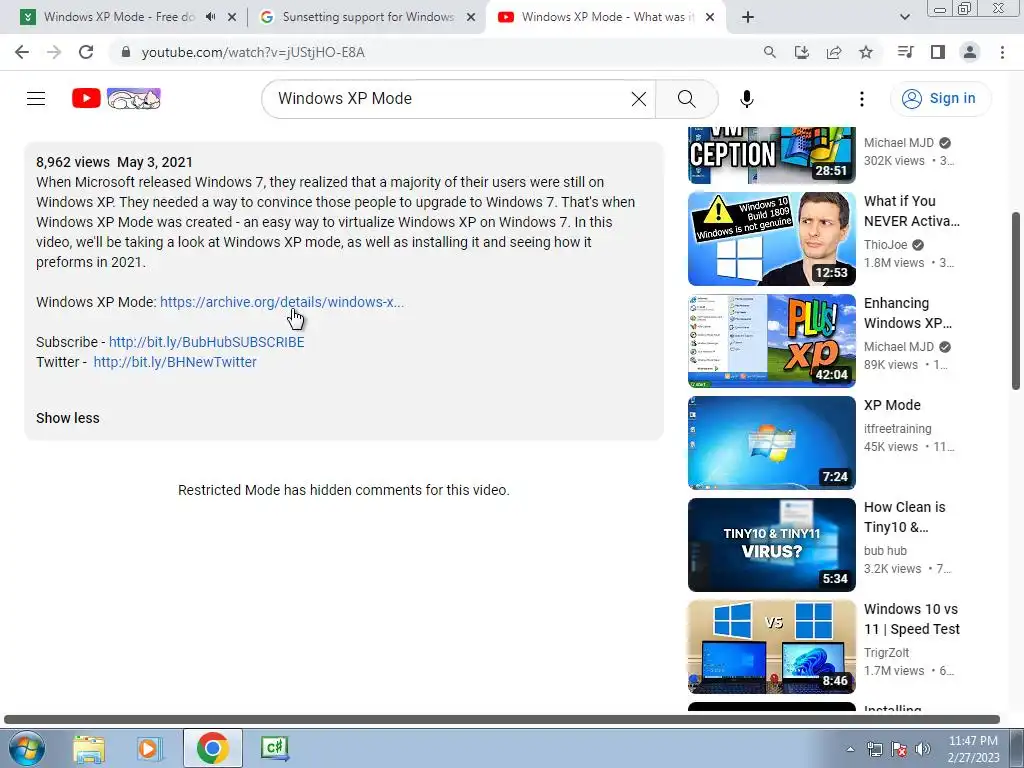Screen dimensions: 1024x768
Task: Toggle Chrome side panel
Action: 938,52
